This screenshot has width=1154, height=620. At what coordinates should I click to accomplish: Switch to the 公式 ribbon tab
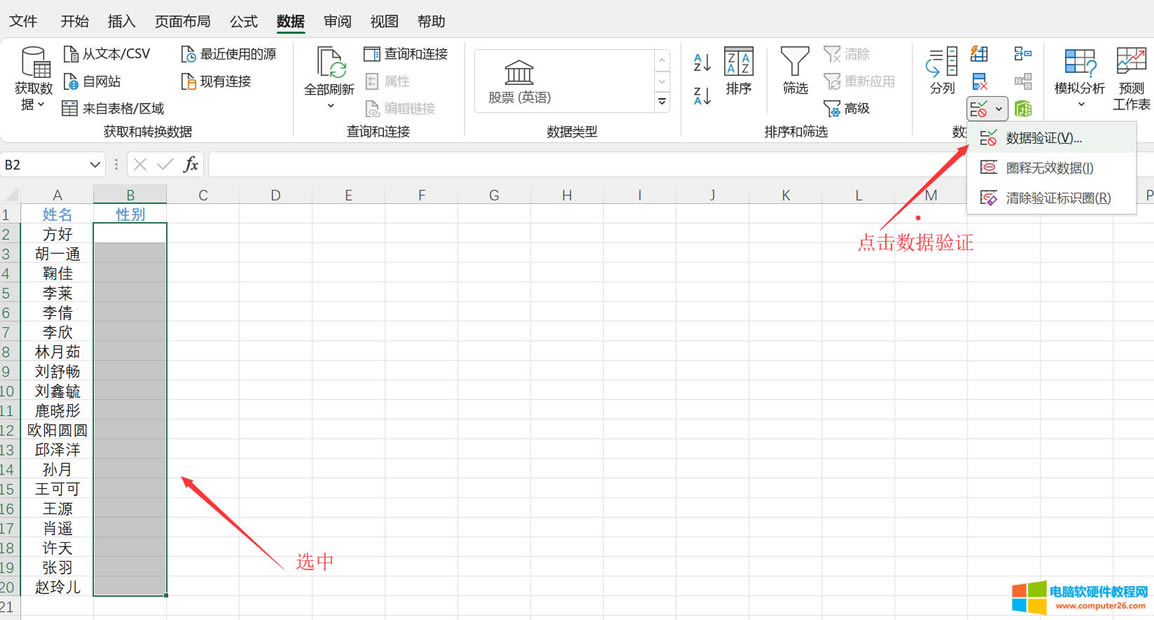point(243,21)
